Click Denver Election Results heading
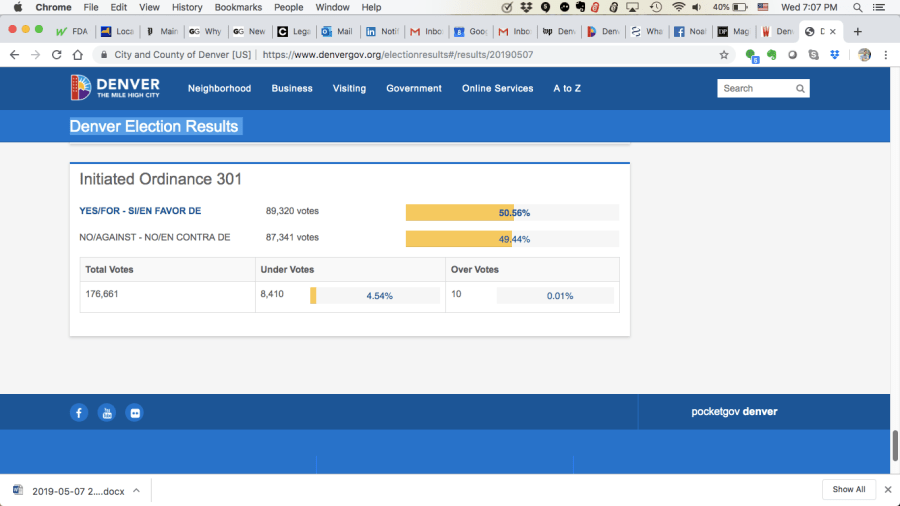Screen dimensions: 900x506 tap(154, 126)
